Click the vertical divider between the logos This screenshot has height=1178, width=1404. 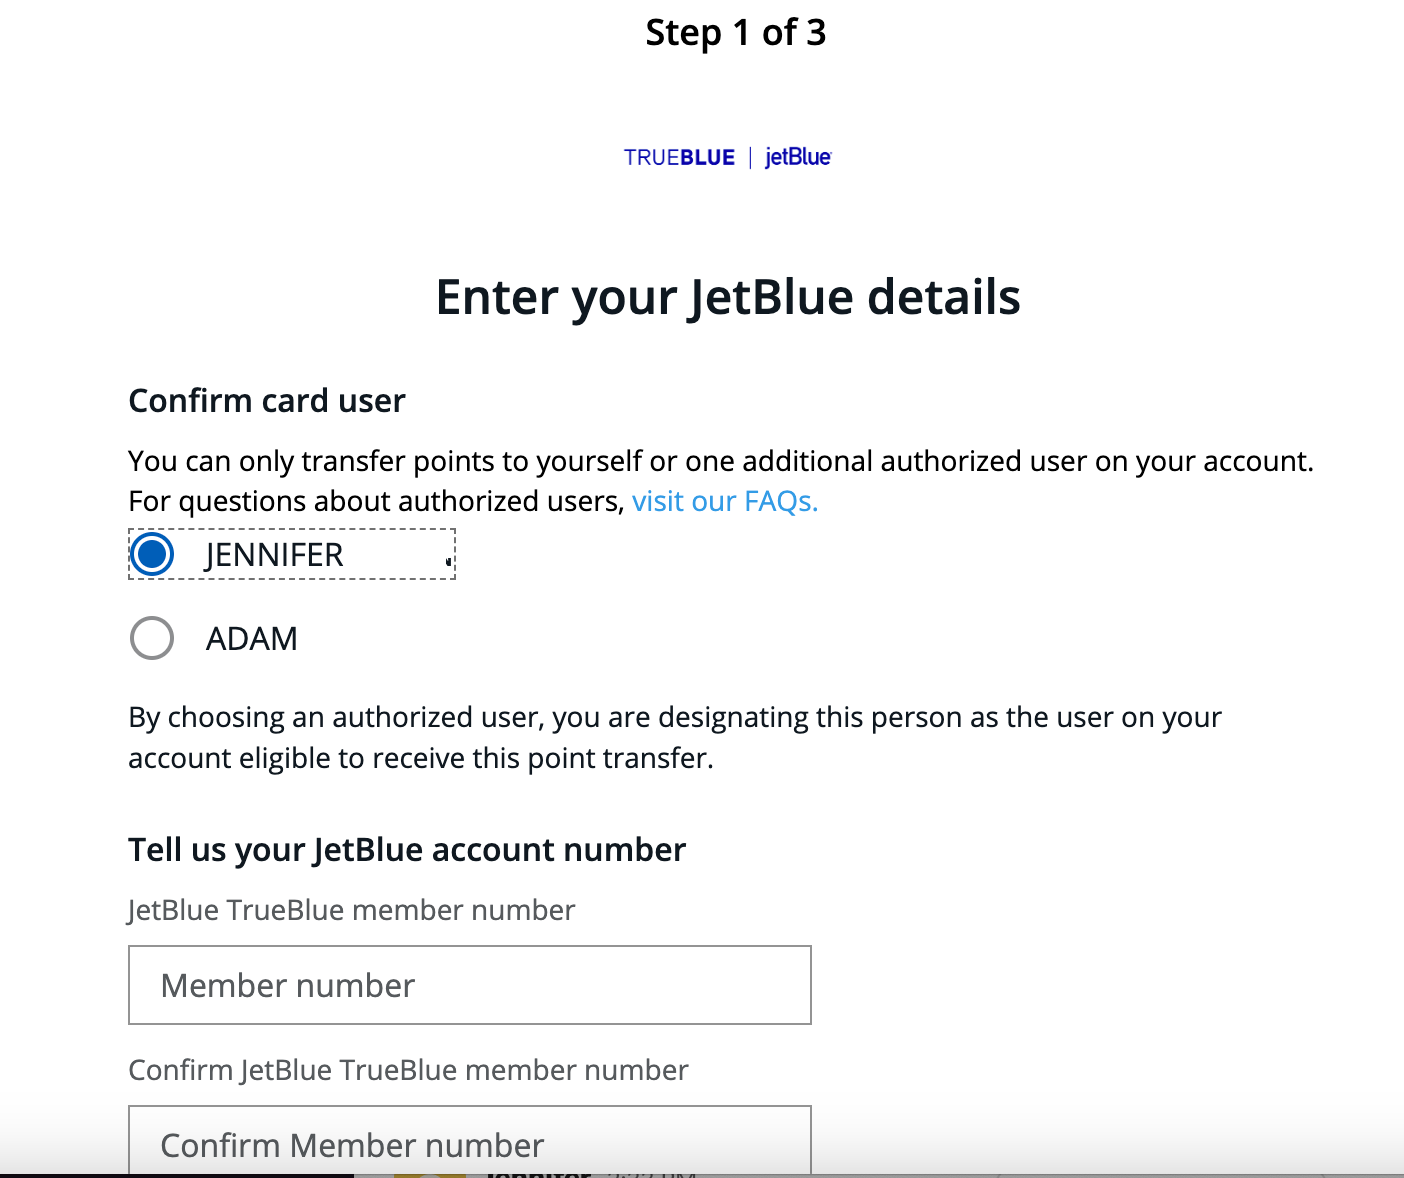click(750, 158)
